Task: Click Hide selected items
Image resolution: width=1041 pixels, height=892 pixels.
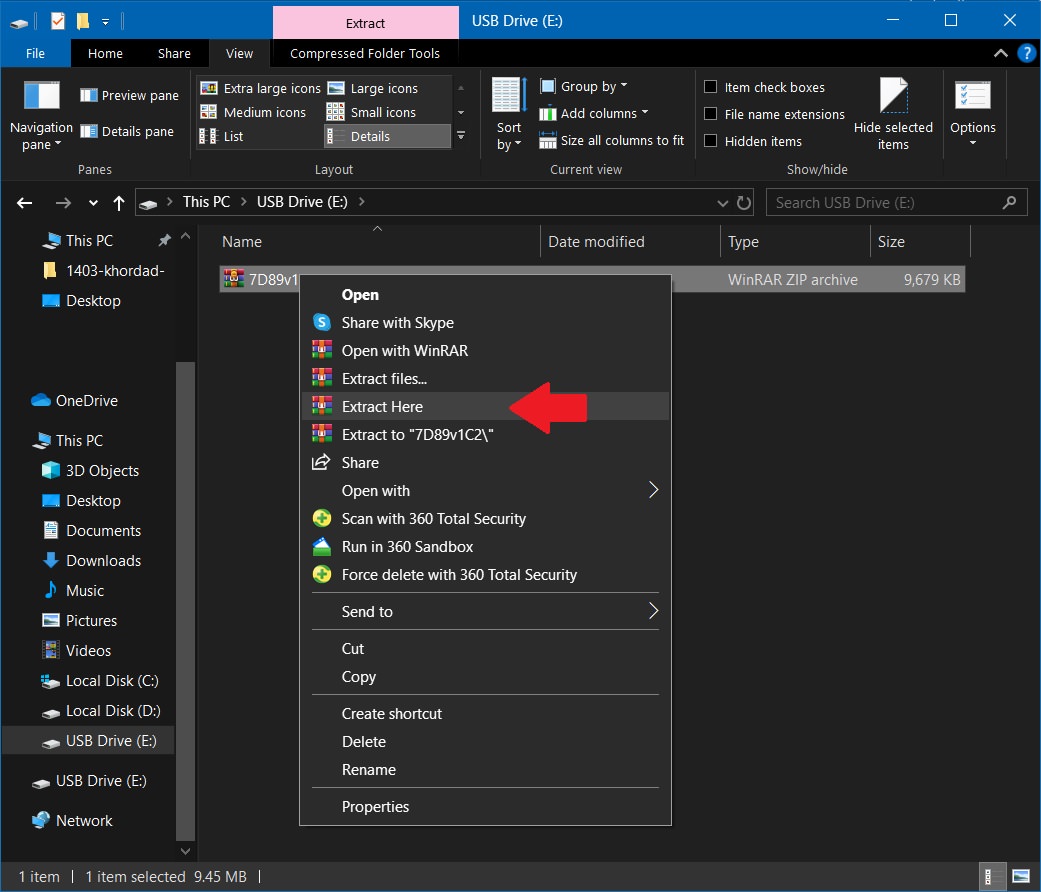Action: (893, 114)
